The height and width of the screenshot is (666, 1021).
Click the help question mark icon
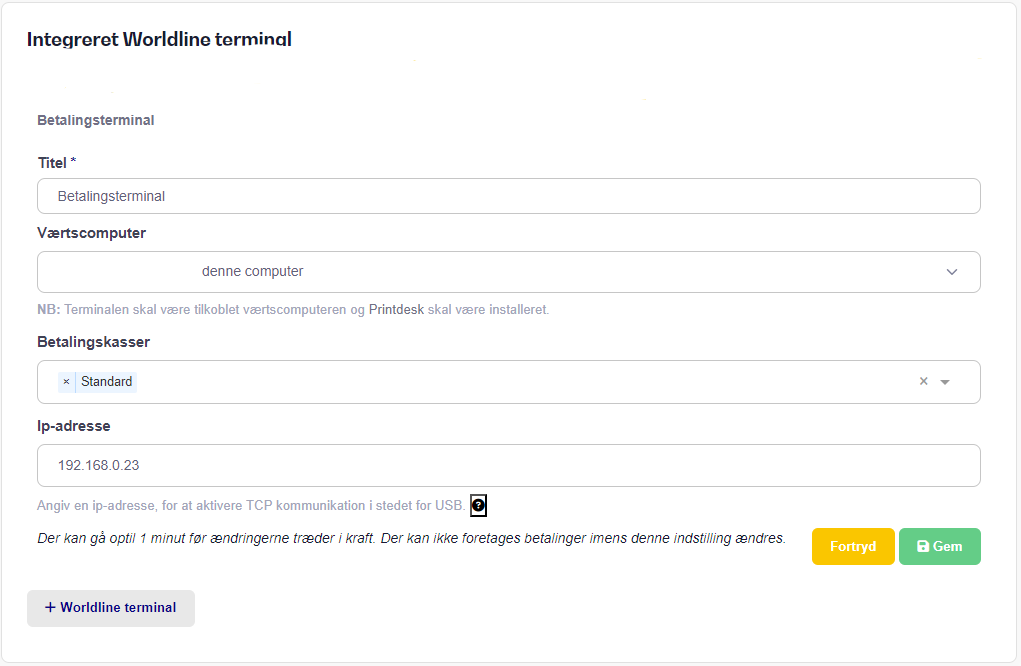[x=478, y=505]
